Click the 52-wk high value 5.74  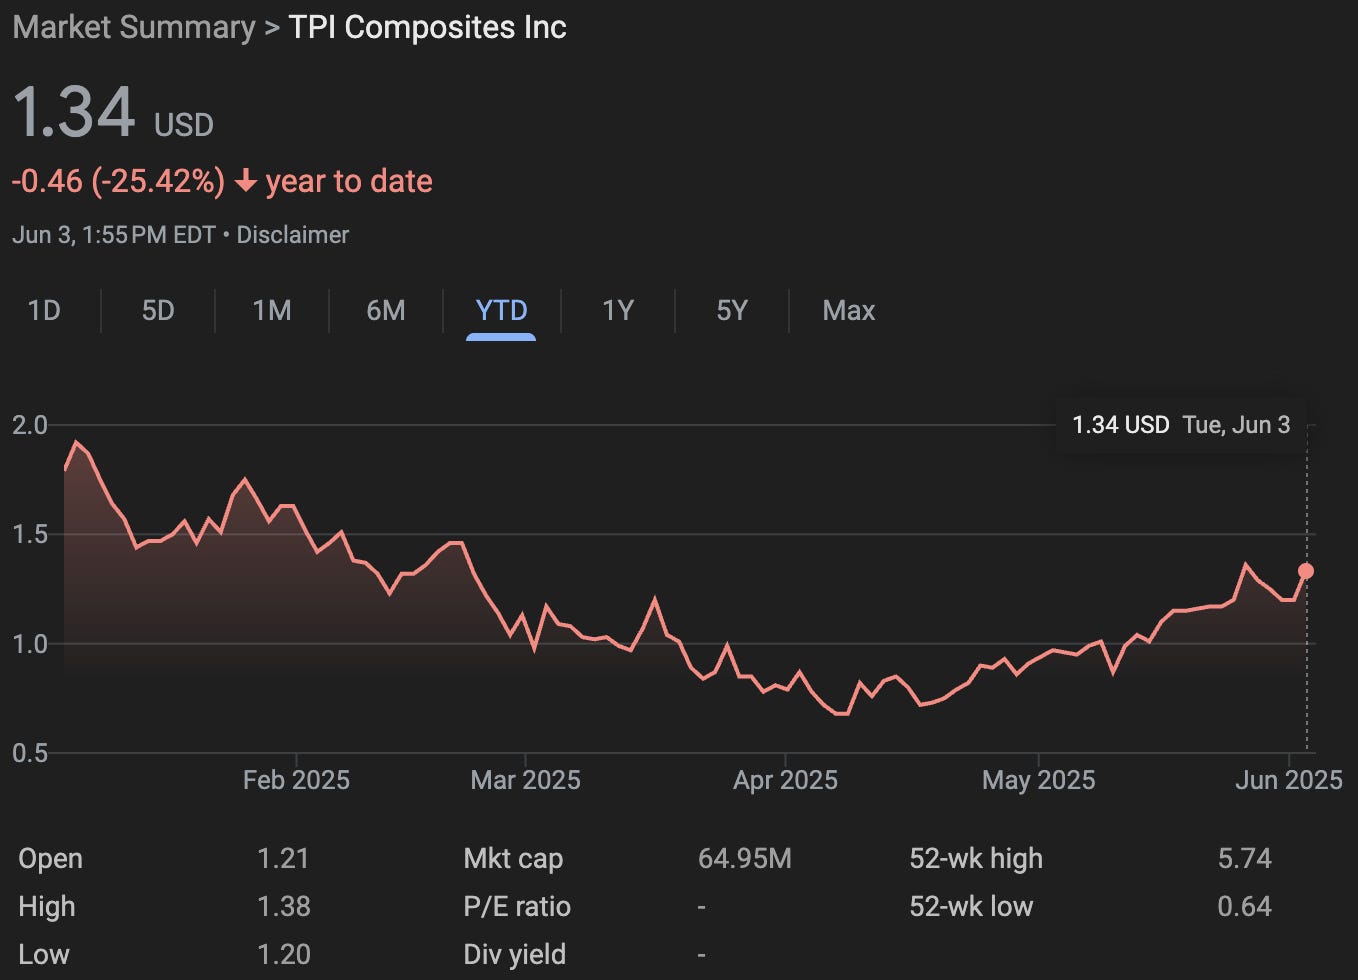point(1244,858)
